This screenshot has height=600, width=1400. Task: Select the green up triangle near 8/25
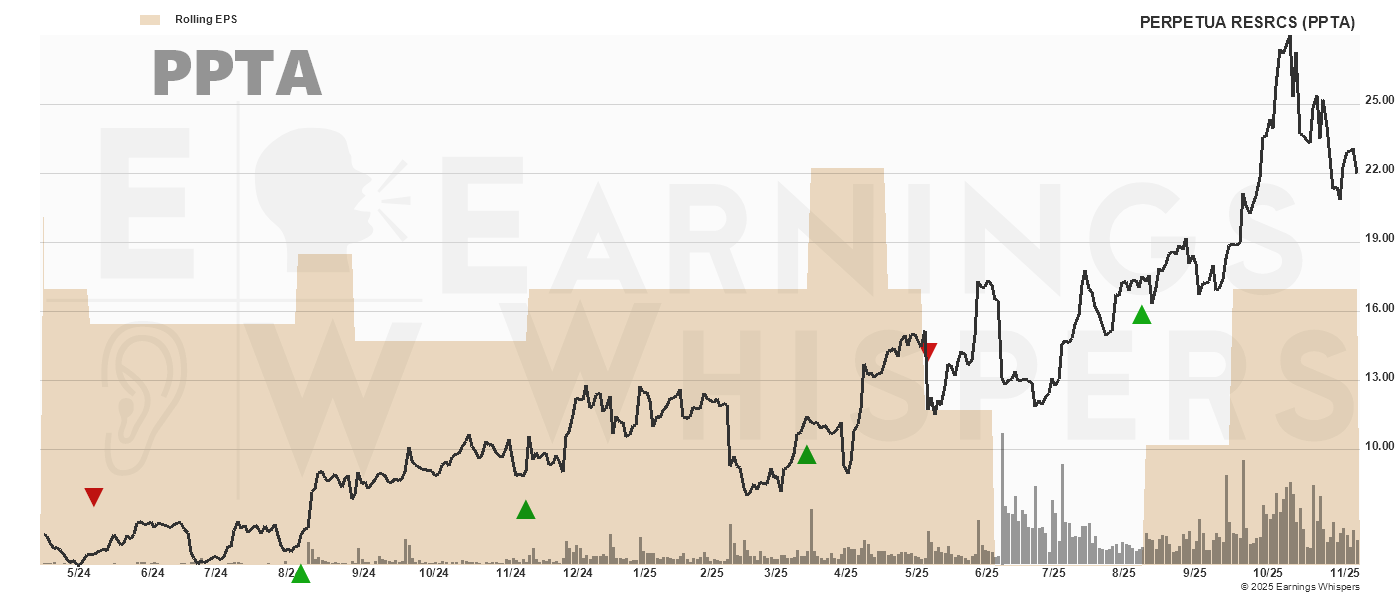(x=1142, y=315)
